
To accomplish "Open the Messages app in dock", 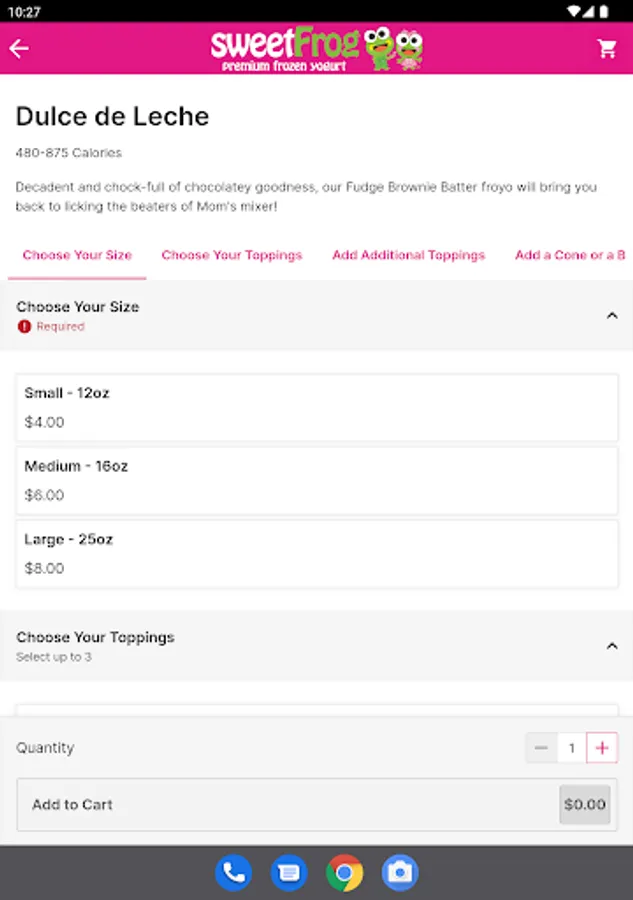I will pyautogui.click(x=289, y=873).
